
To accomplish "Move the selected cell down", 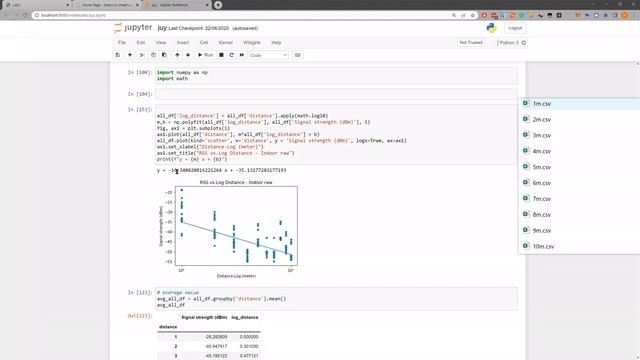I will click(188, 55).
